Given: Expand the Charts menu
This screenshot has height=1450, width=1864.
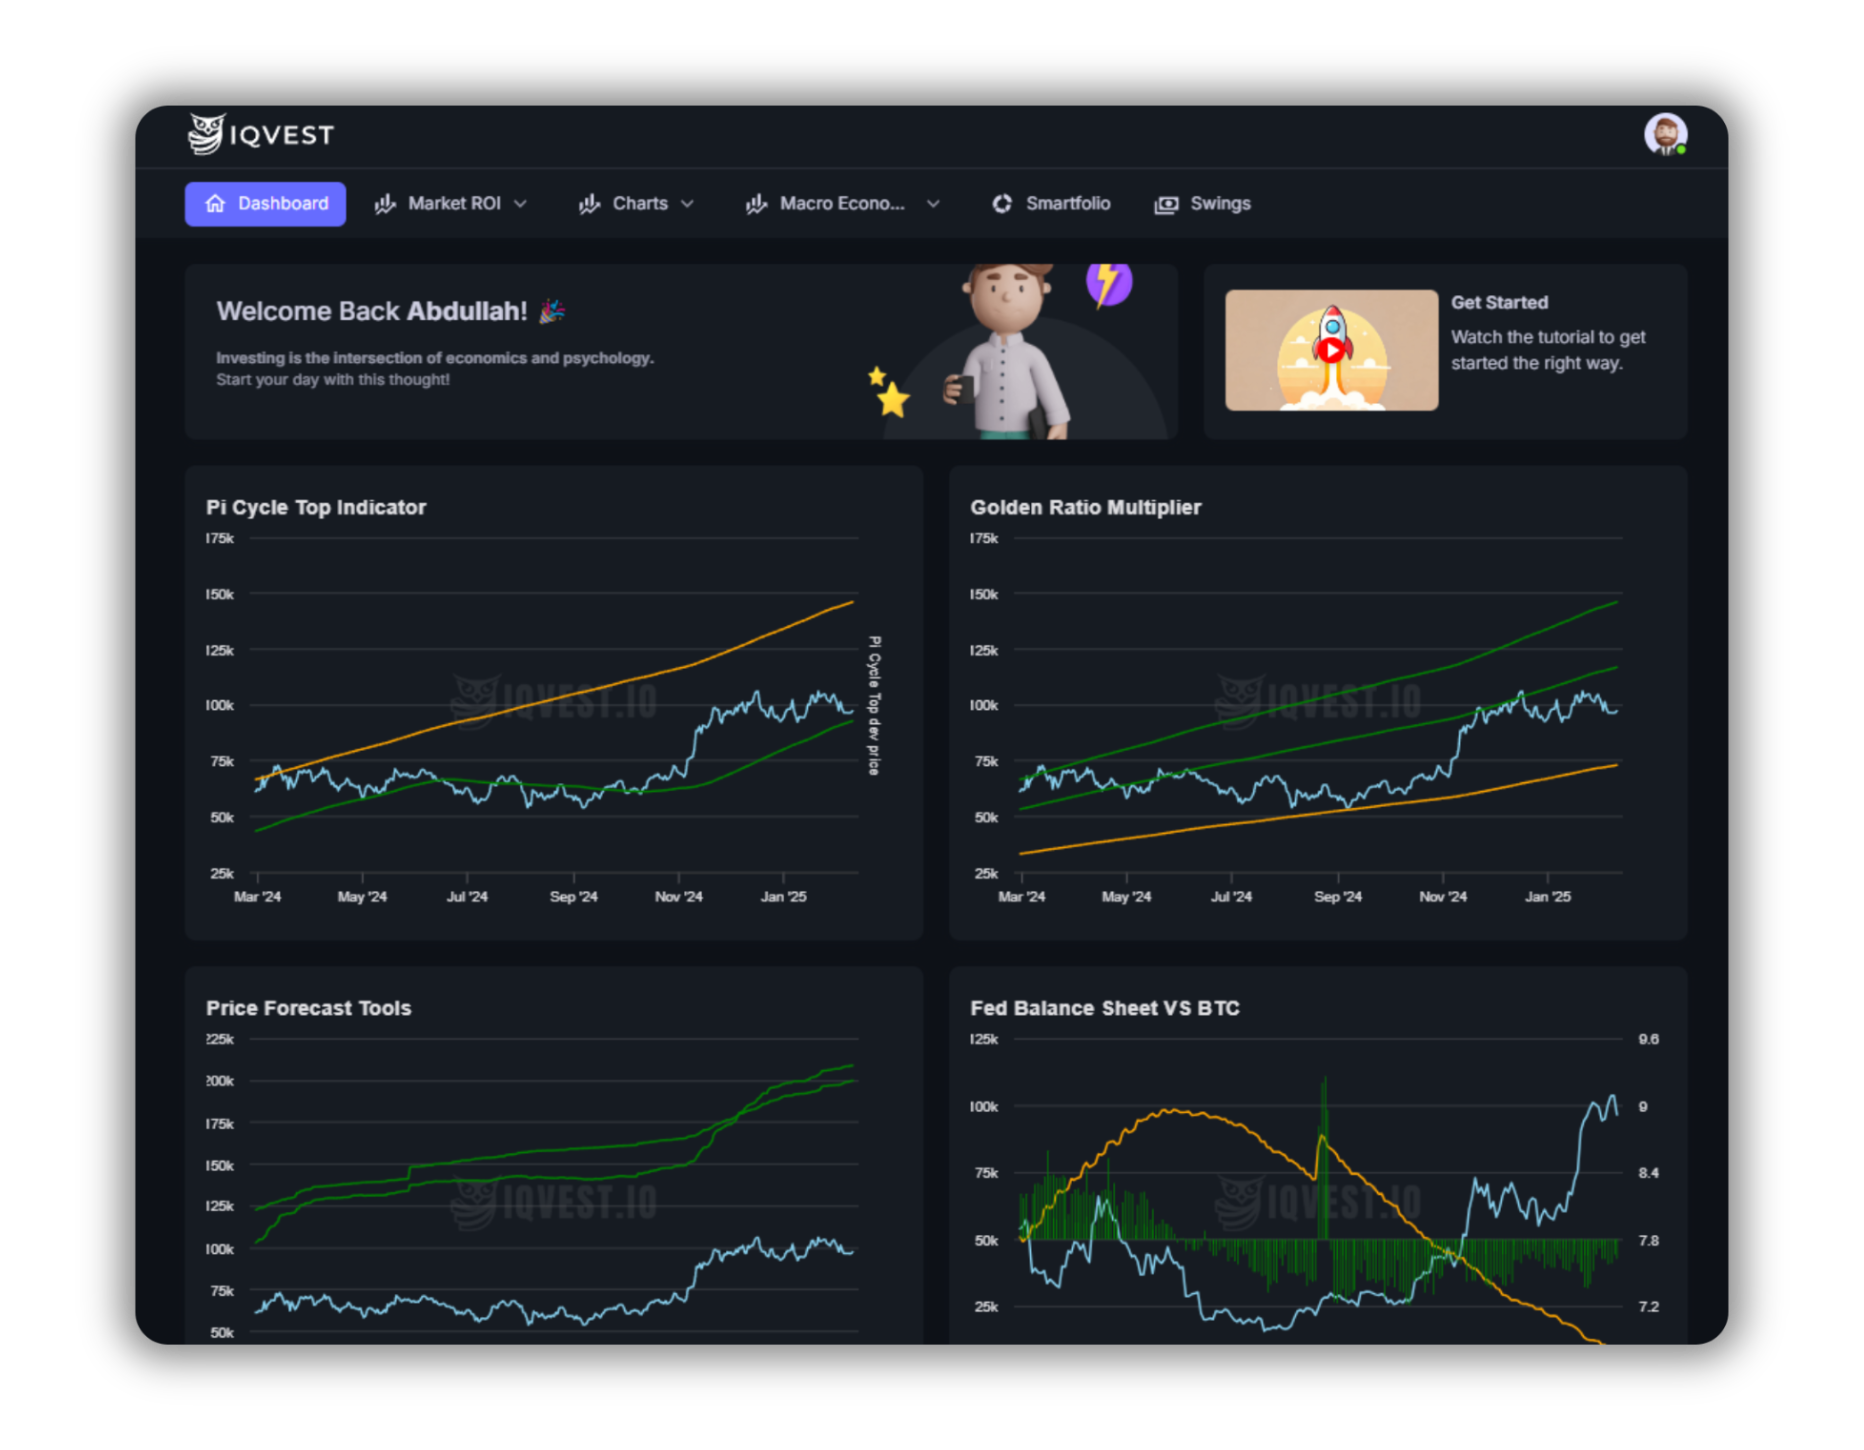Looking at the screenshot, I should click(x=689, y=203).
